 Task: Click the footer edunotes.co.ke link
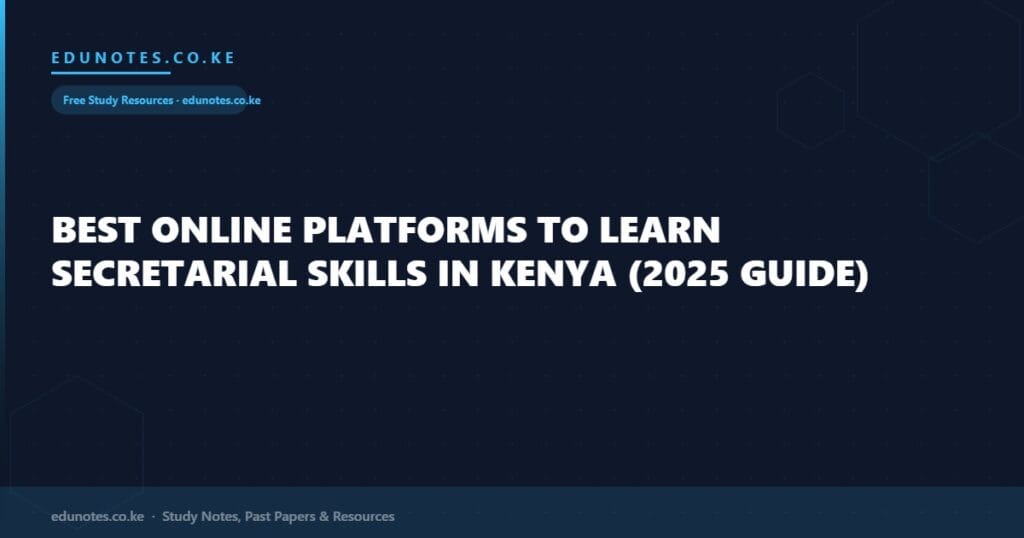[x=97, y=517]
